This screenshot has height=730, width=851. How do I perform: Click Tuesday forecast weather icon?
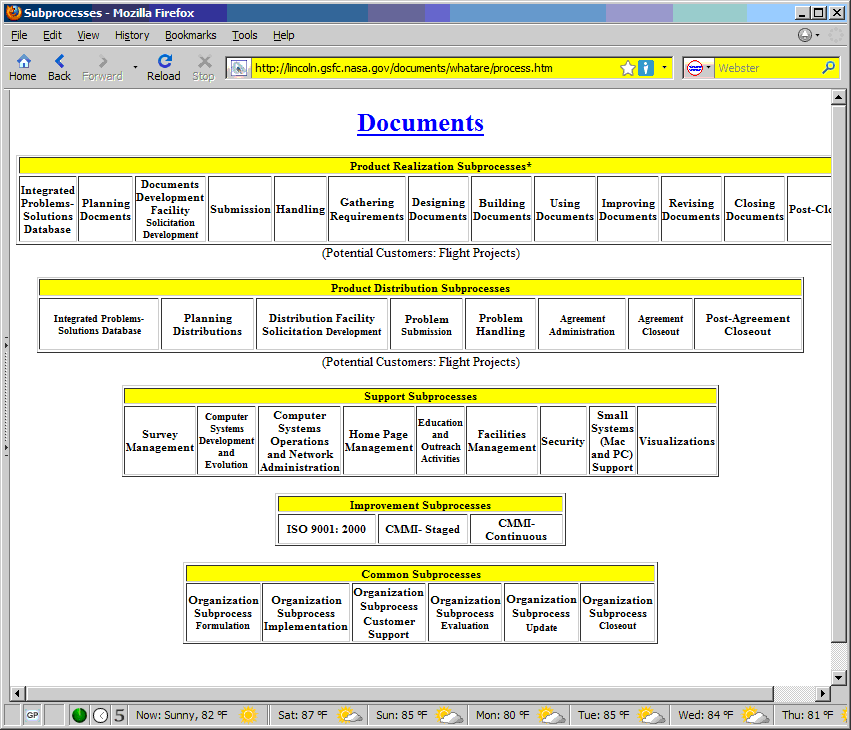[651, 715]
